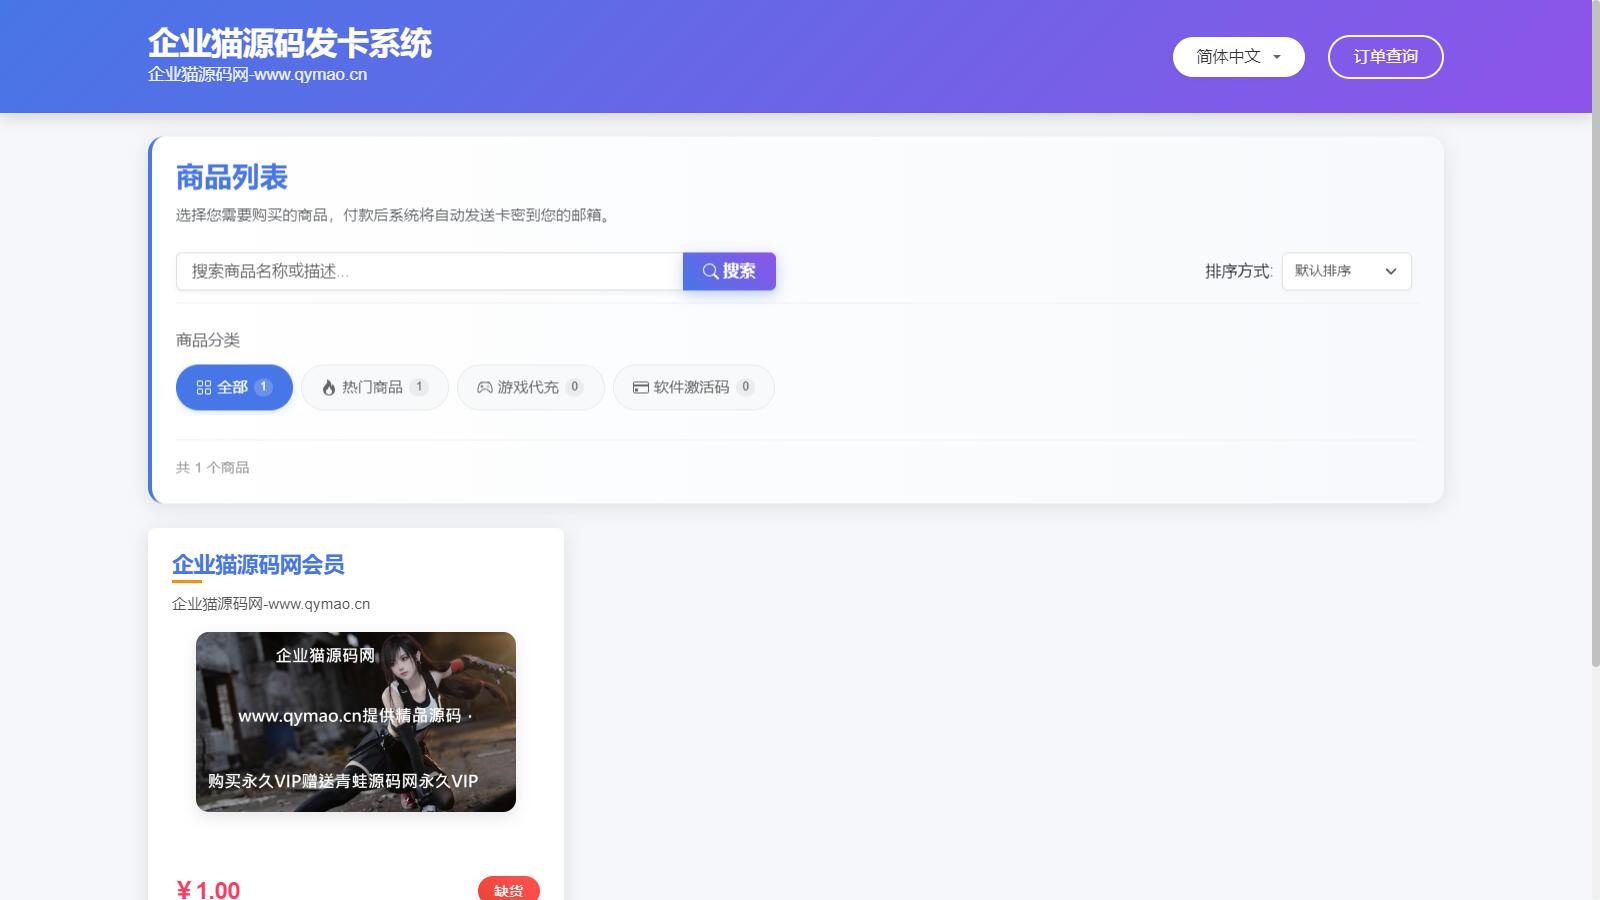Click the card icon beside 软件激活码
This screenshot has height=900, width=1600.
click(x=641, y=387)
